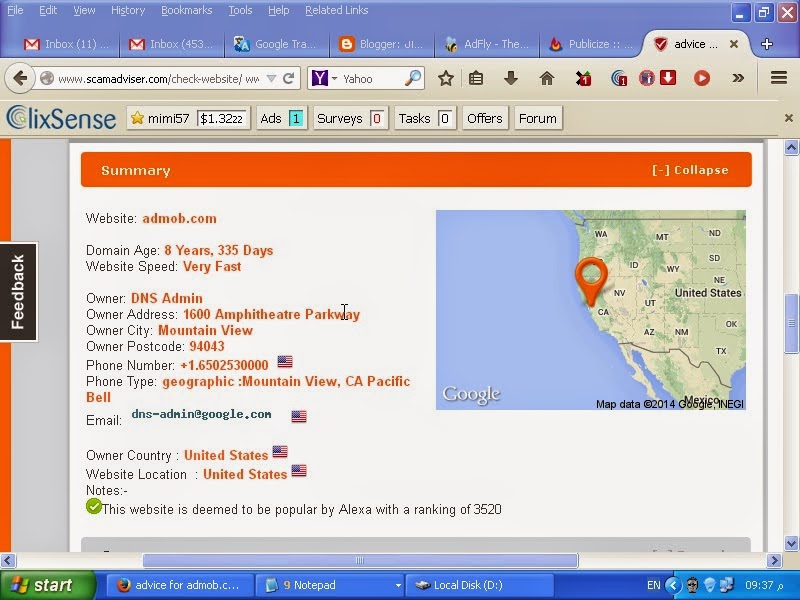Click the vertical scrollbar thumb
The height and width of the screenshot is (600, 800).
click(791, 323)
